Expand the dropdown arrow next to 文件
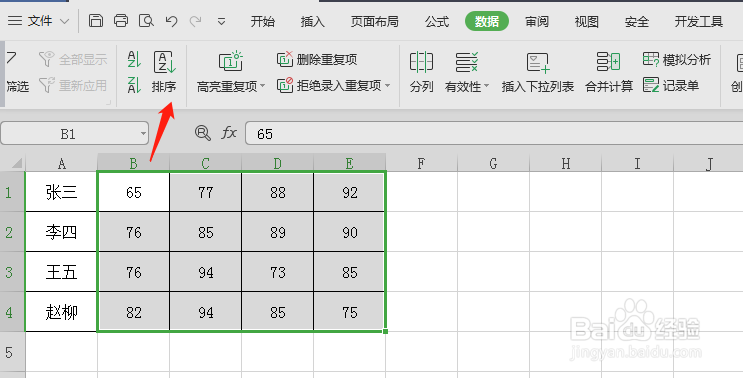Screen dimensions: 743x378 [64, 22]
